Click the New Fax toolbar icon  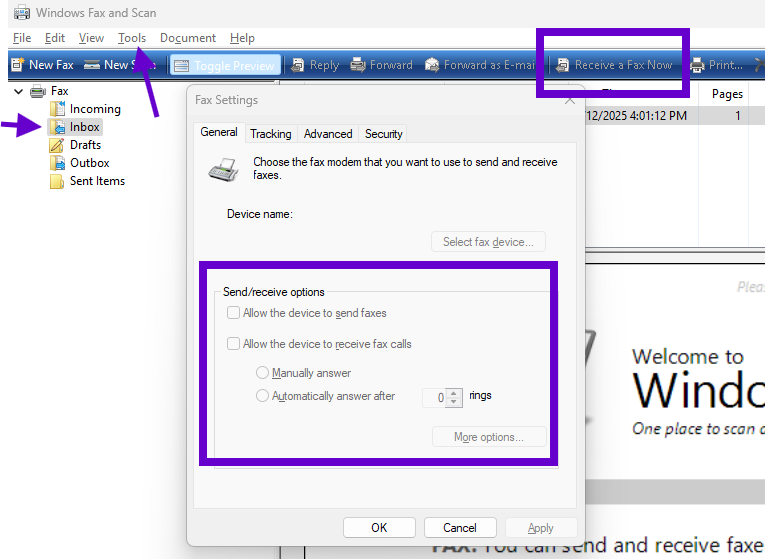(18, 64)
